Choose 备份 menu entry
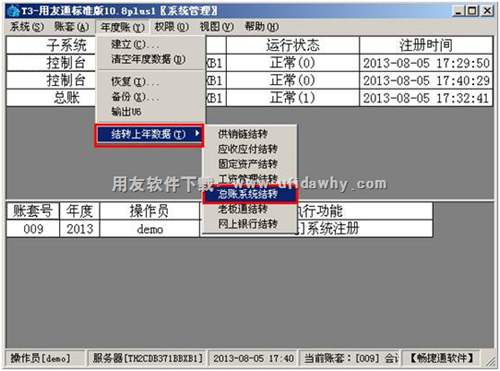Image resolution: width=500 pixels, height=371 pixels. click(x=150, y=97)
